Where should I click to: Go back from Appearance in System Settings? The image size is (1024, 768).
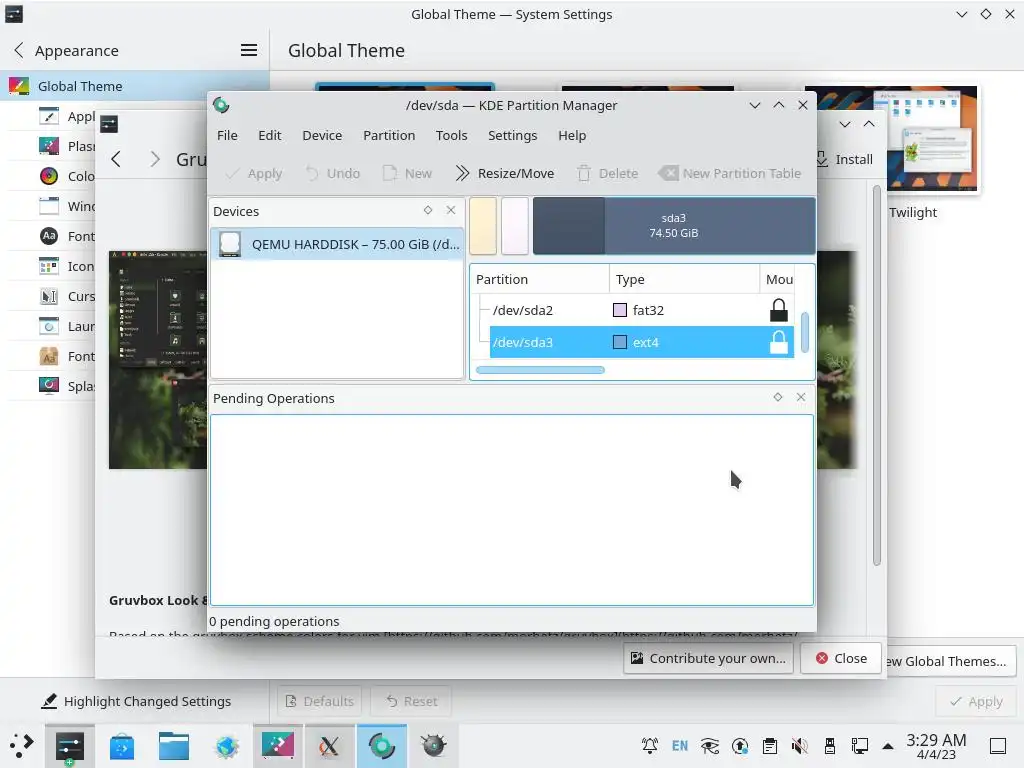tap(18, 50)
